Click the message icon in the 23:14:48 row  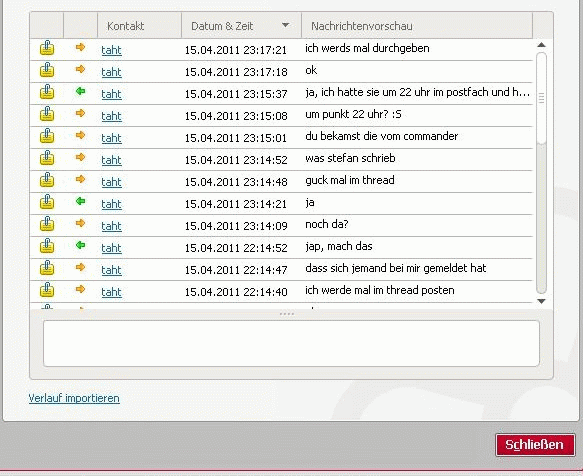pos(47,180)
